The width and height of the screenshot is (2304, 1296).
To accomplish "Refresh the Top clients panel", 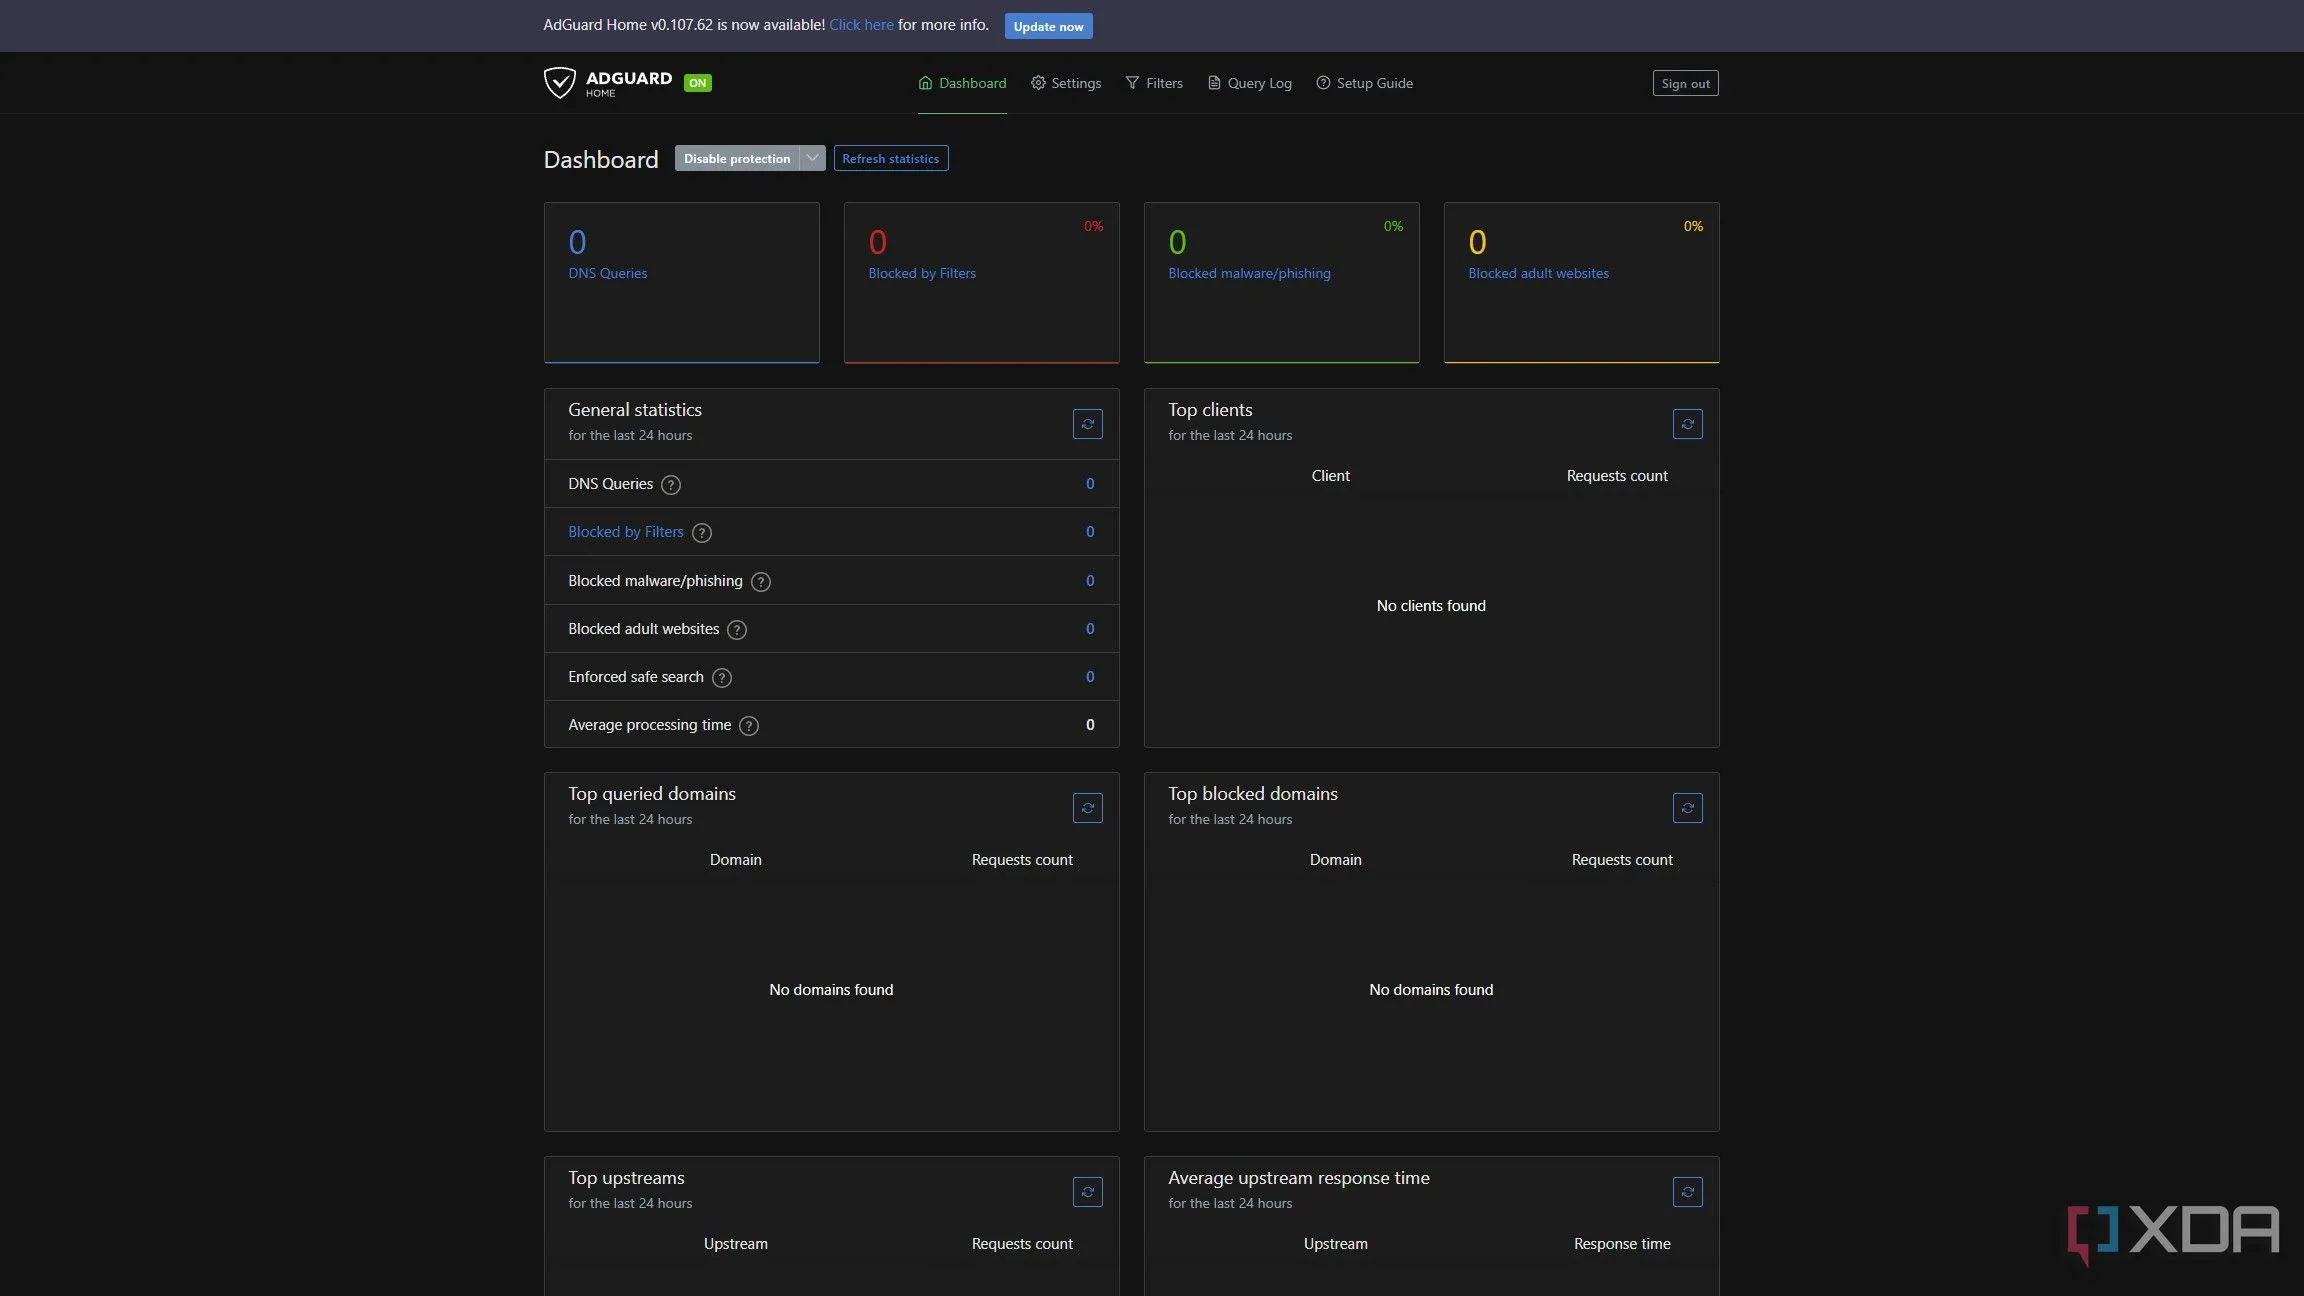I will coord(1687,424).
